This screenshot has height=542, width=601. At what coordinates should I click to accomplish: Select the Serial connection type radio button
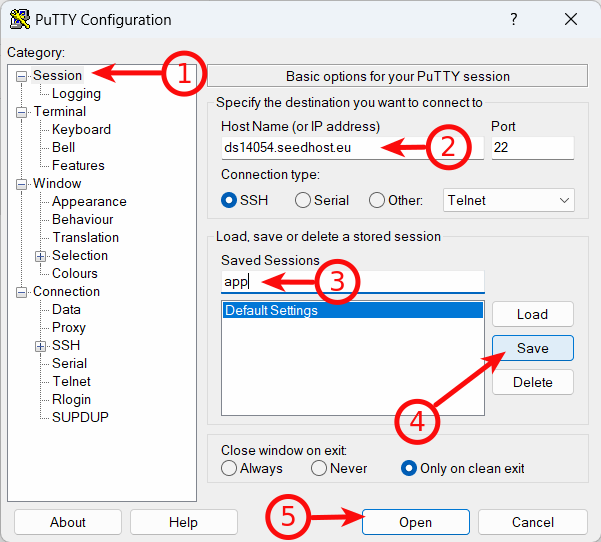303,200
